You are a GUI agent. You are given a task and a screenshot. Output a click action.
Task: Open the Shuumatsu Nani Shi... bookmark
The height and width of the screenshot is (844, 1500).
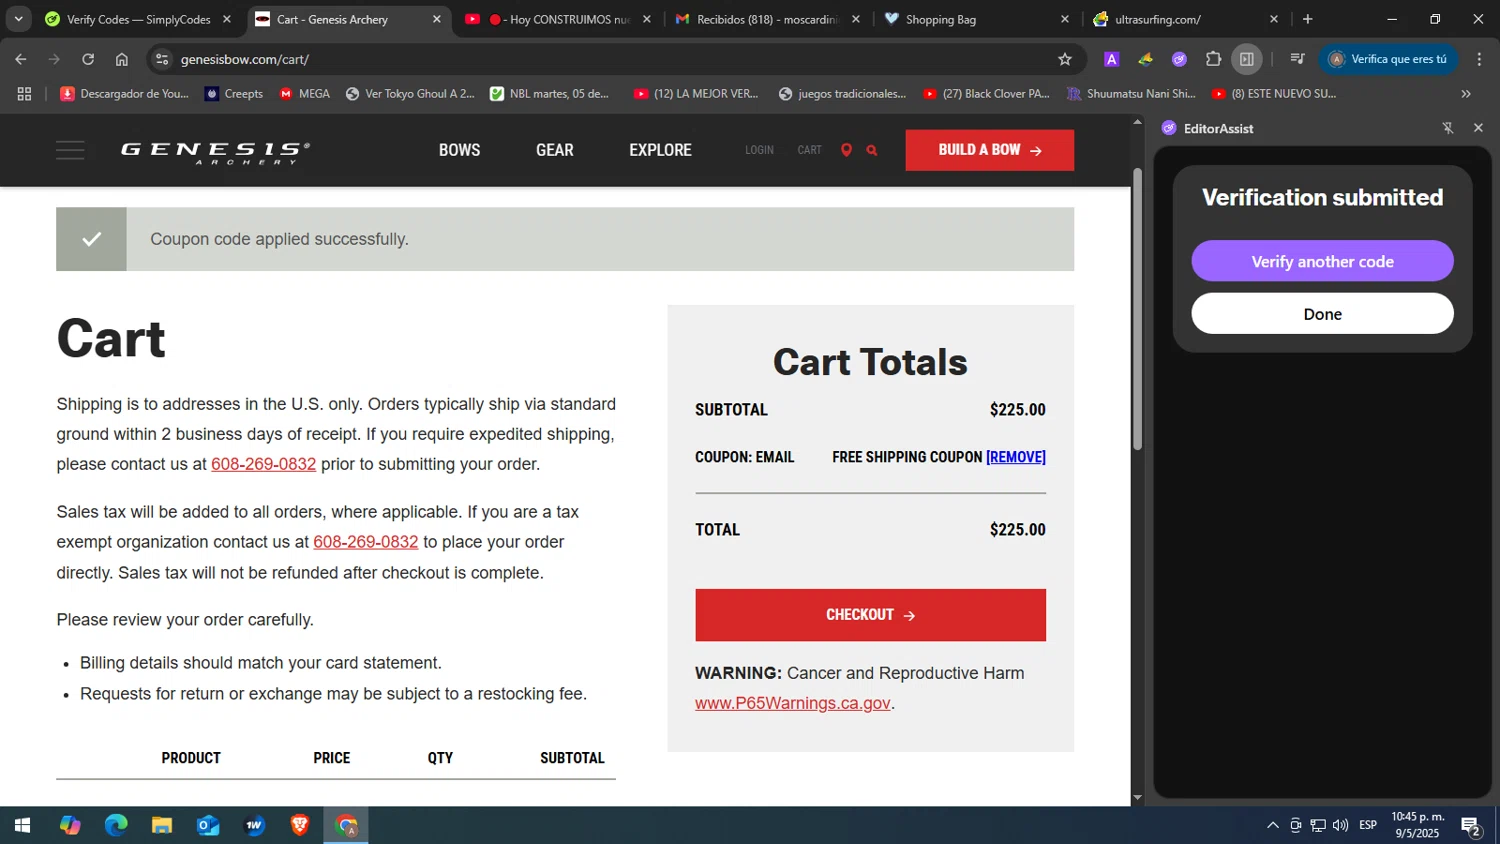click(x=1131, y=94)
